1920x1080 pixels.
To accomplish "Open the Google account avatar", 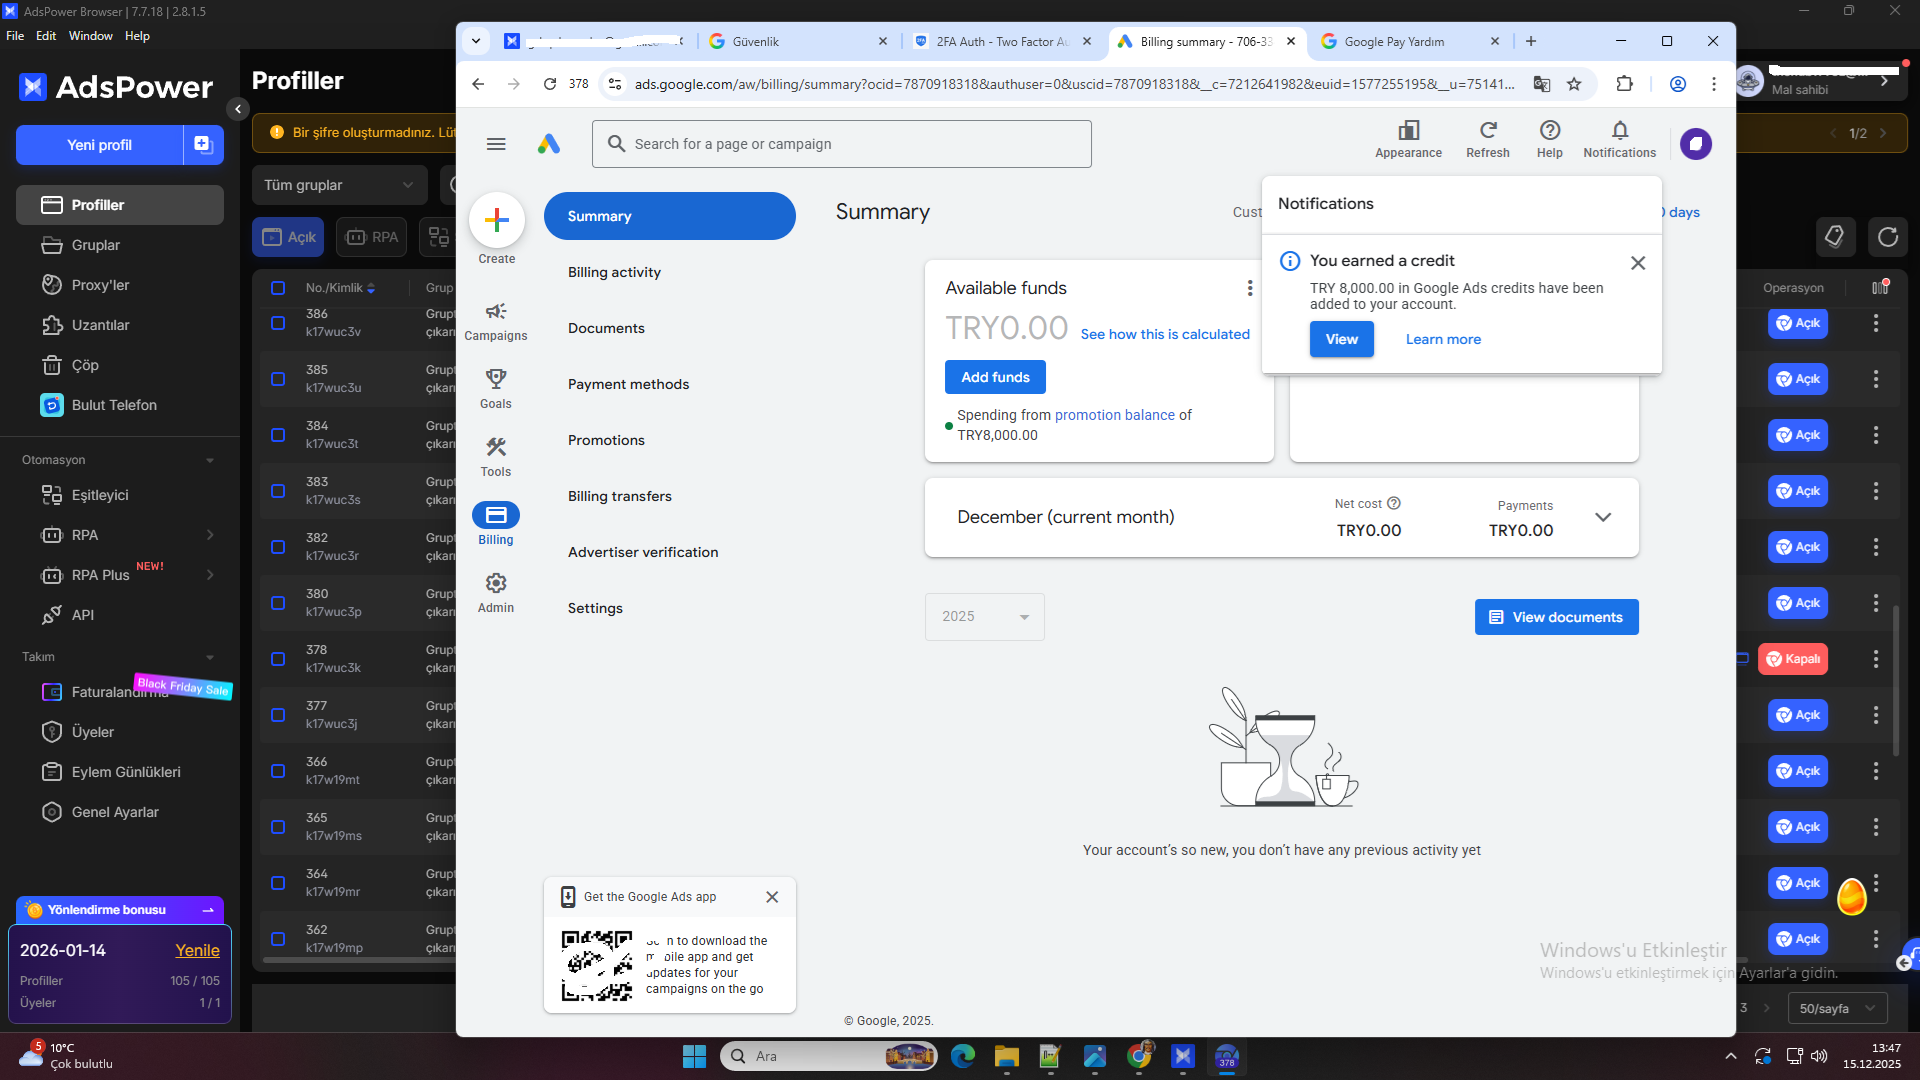I will point(1696,144).
